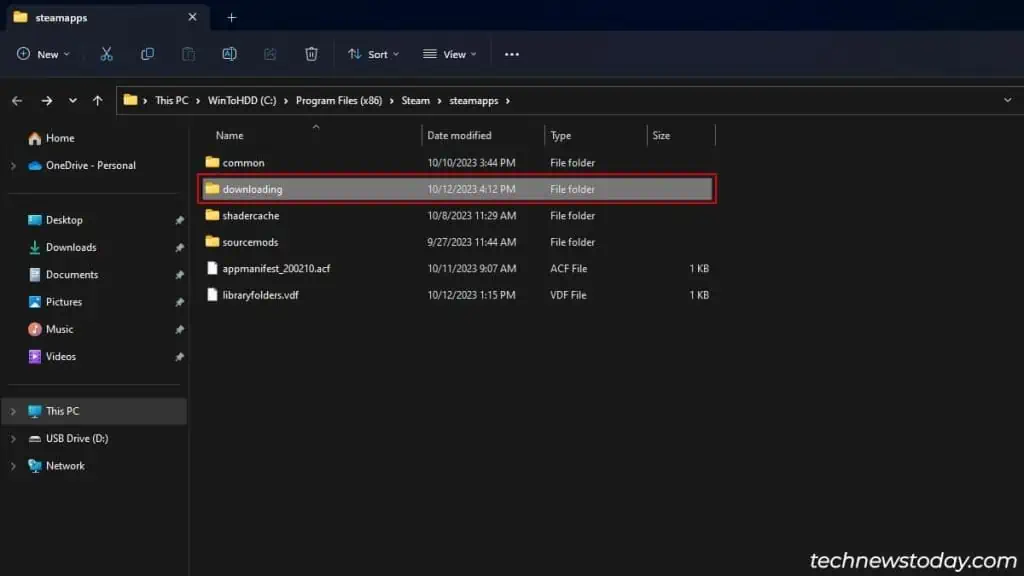Click pin icon next to Music

(x=179, y=330)
